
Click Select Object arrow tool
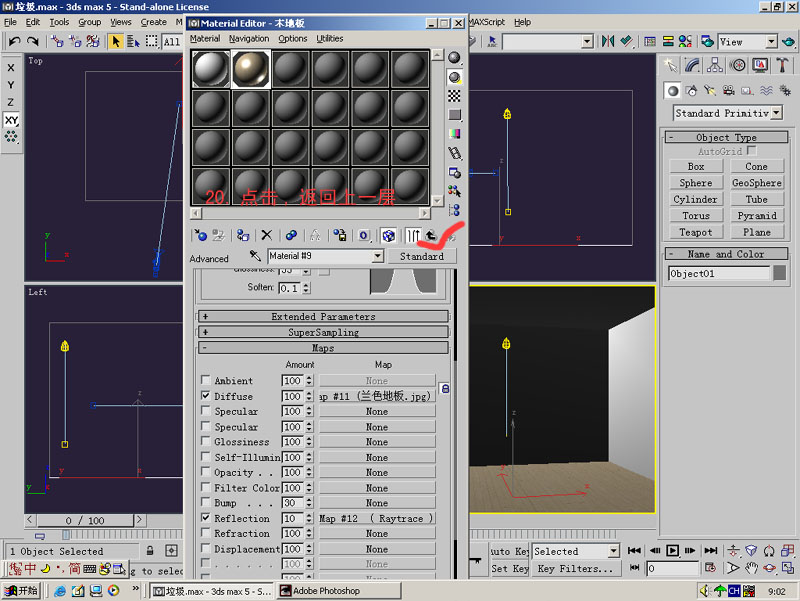tap(116, 41)
